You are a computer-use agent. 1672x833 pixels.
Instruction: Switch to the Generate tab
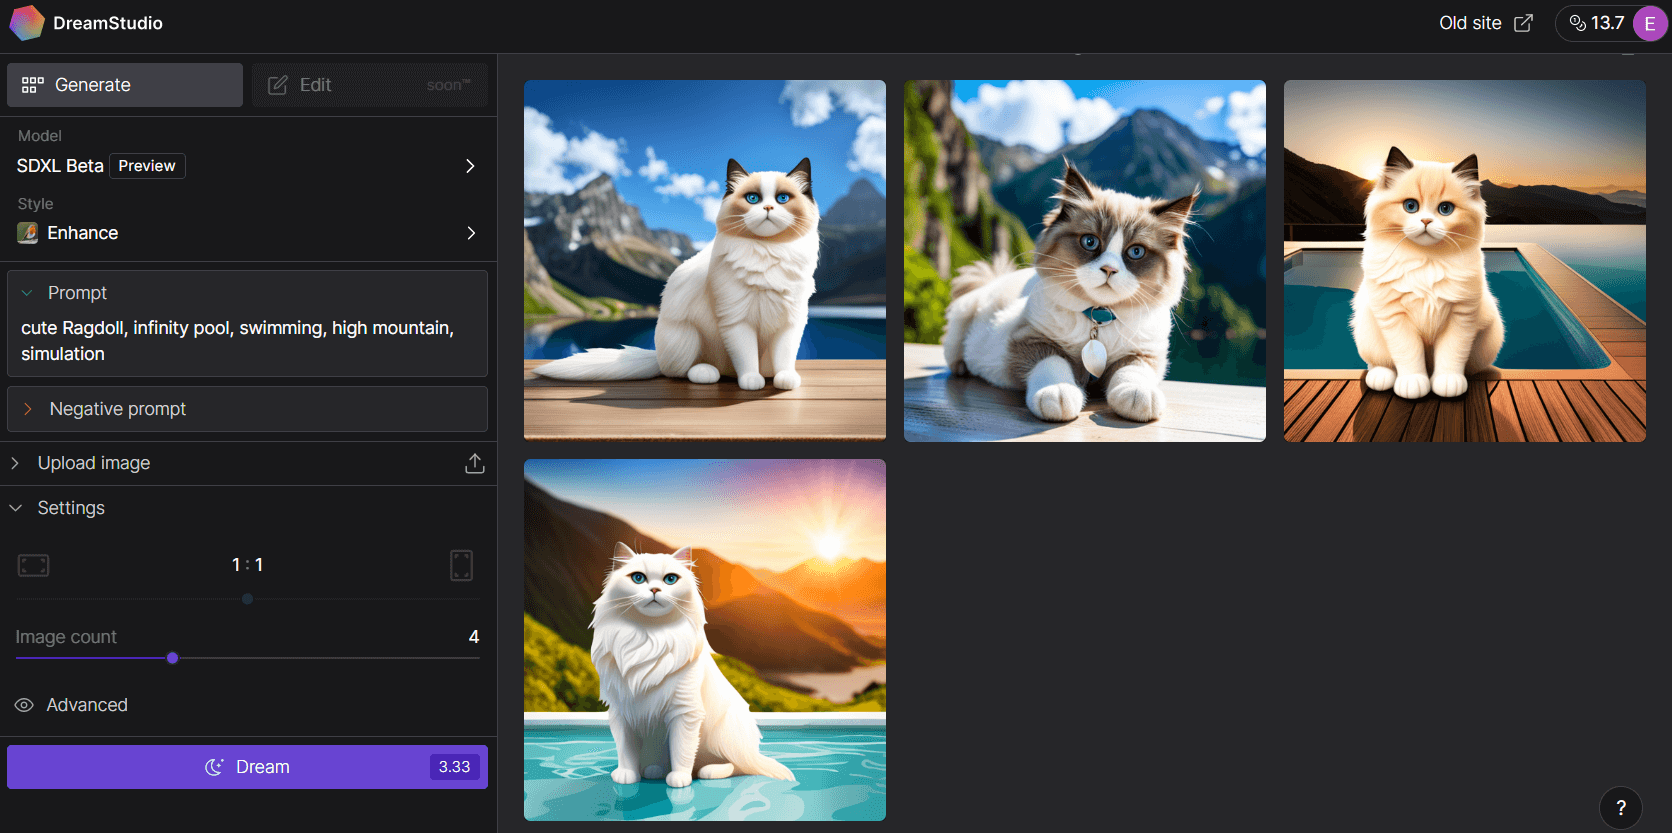click(125, 85)
